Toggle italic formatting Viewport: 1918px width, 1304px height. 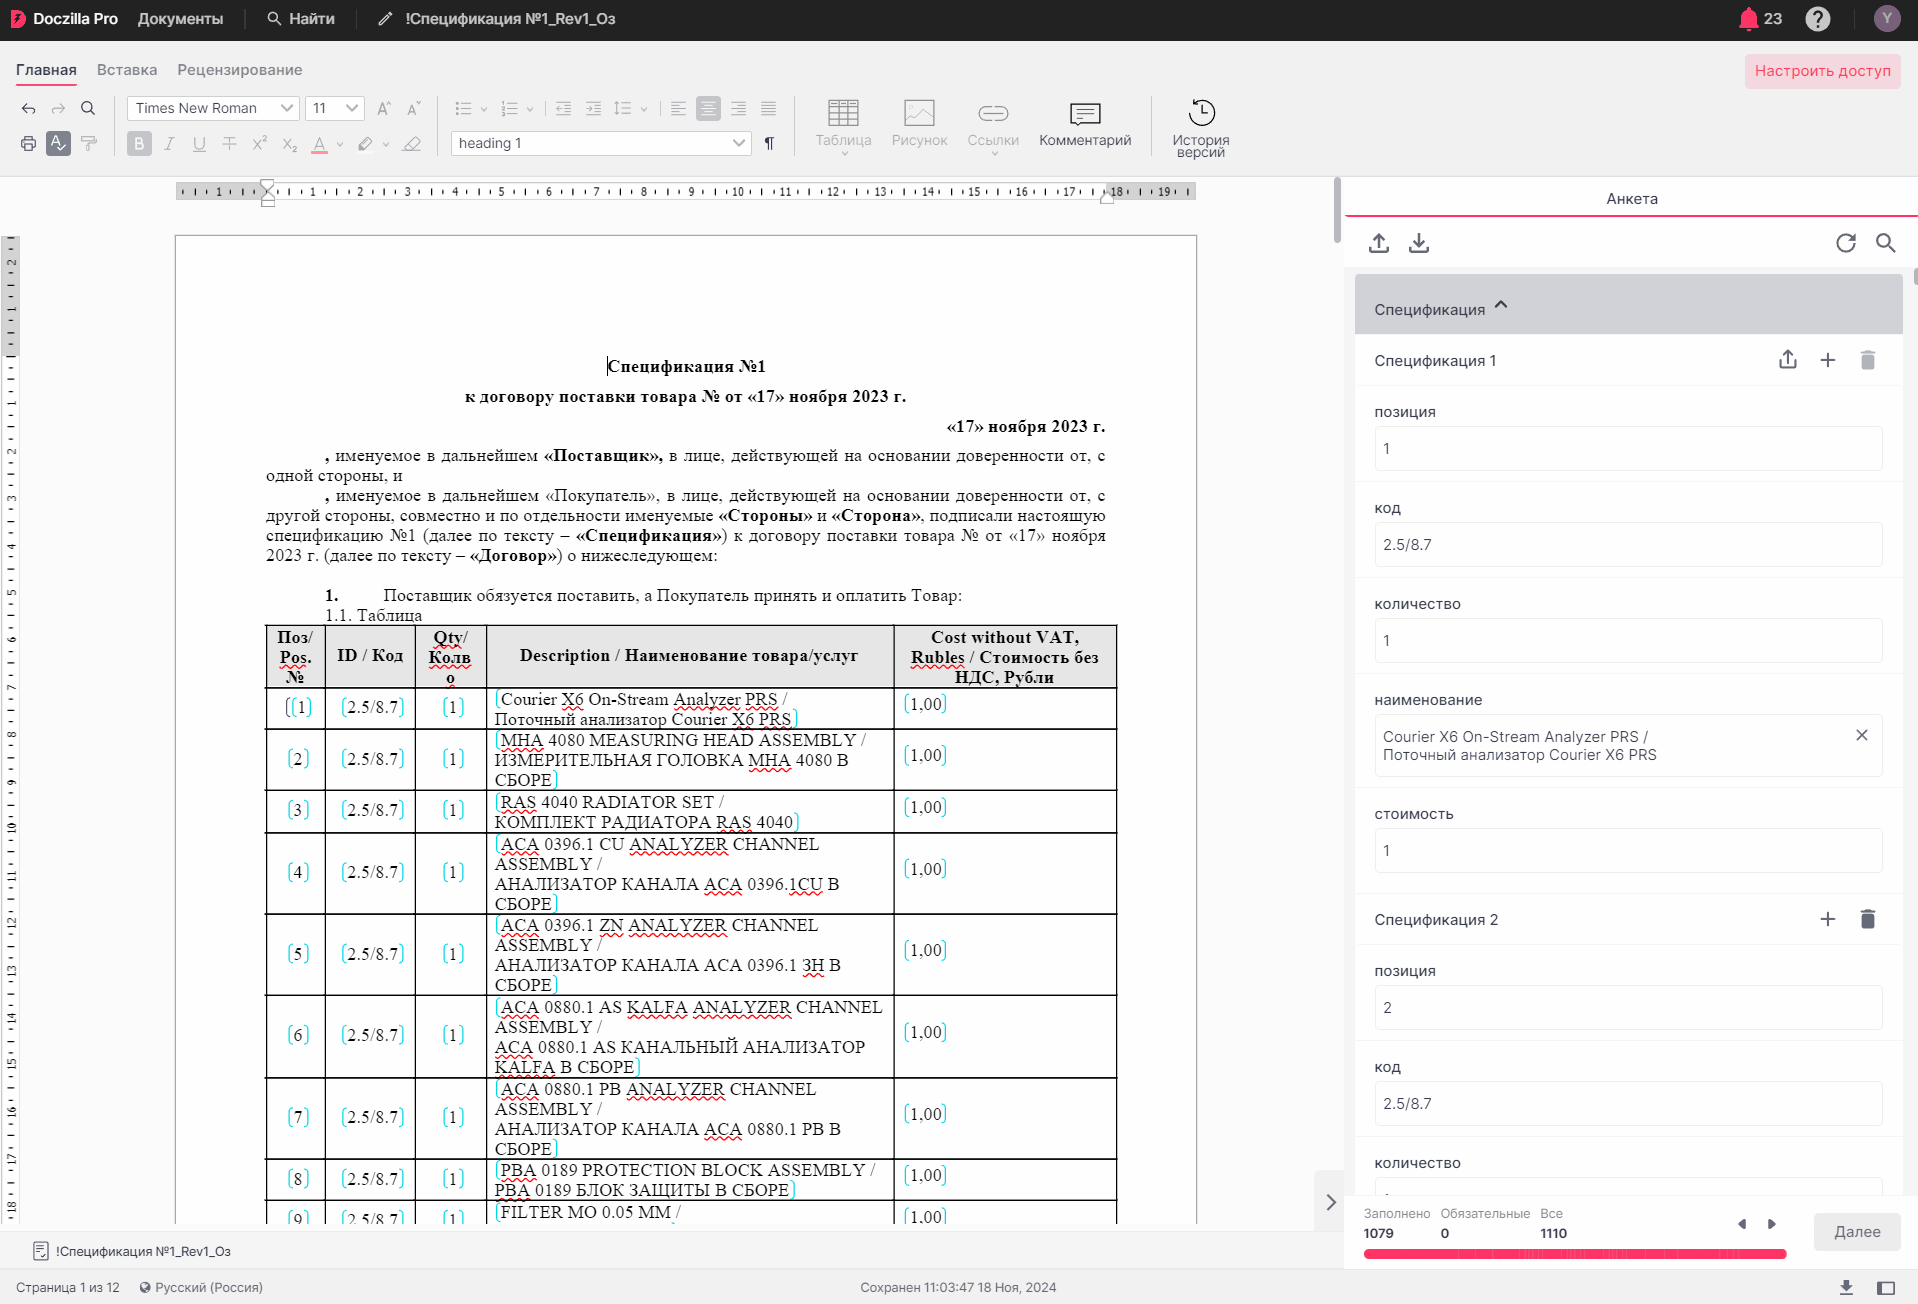tap(169, 144)
